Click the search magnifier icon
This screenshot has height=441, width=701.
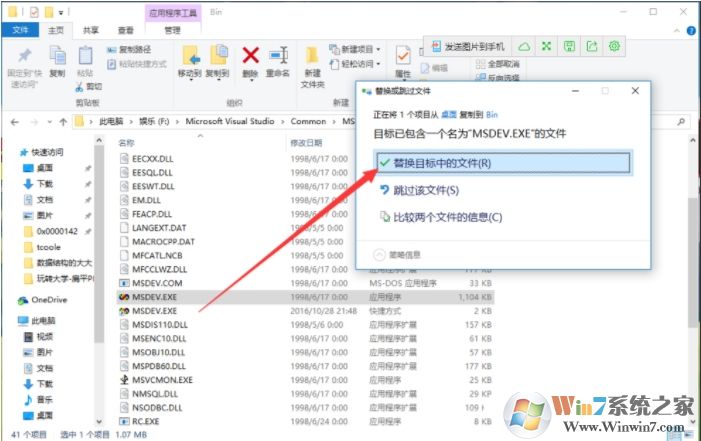click(x=681, y=121)
